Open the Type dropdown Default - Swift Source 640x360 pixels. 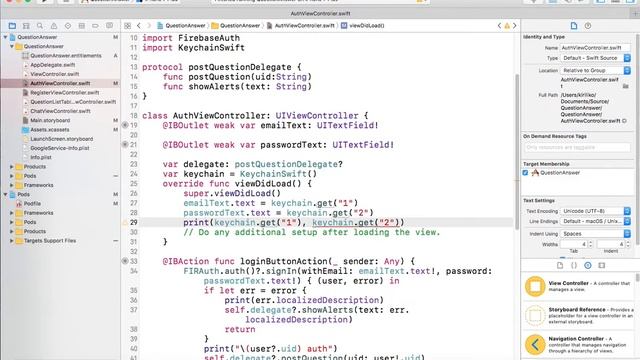(596, 58)
